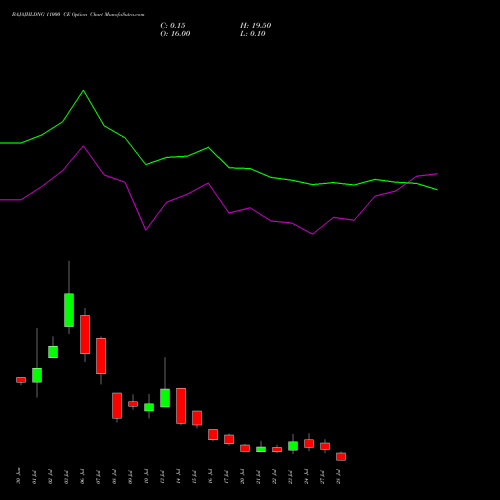The width and height of the screenshot is (500, 500).
Task: Click the final date label "28 Jul" on the axis
Action: pos(339,476)
